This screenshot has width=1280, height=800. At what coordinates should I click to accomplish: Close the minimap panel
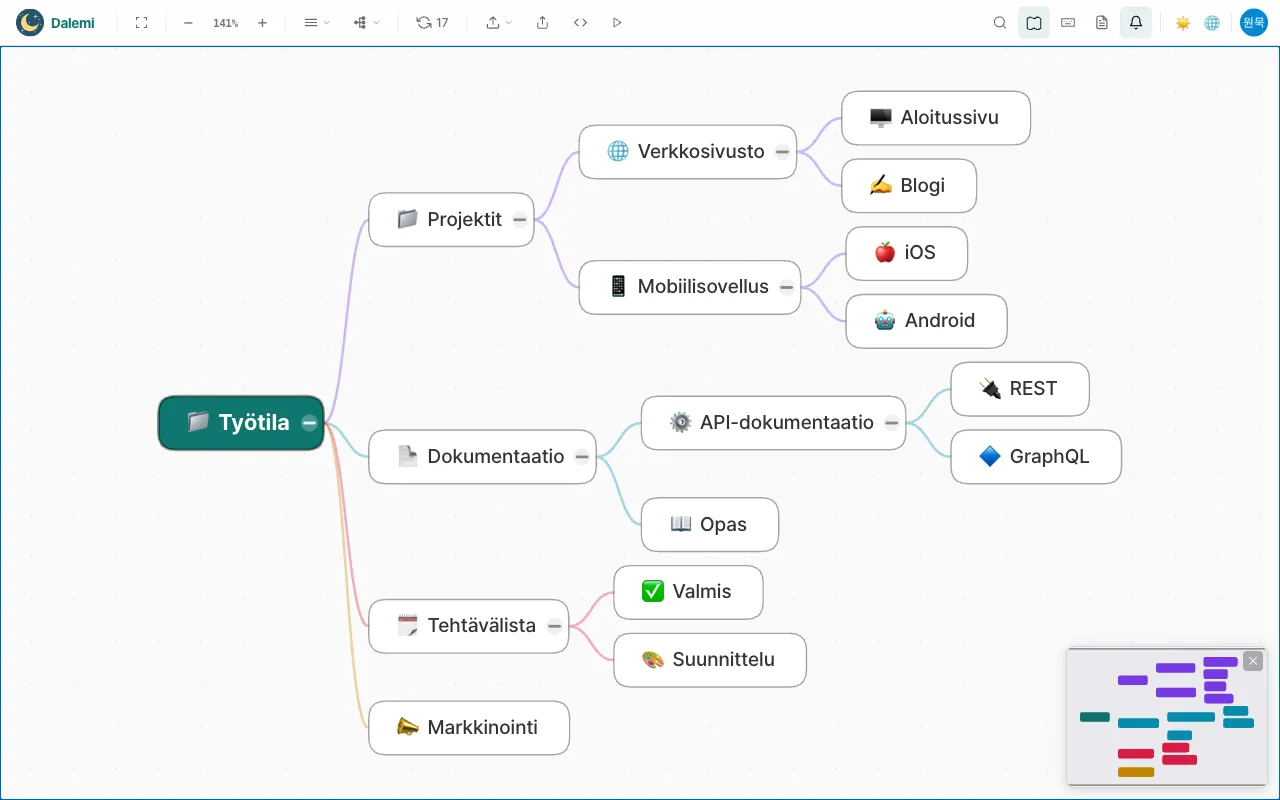click(1253, 661)
